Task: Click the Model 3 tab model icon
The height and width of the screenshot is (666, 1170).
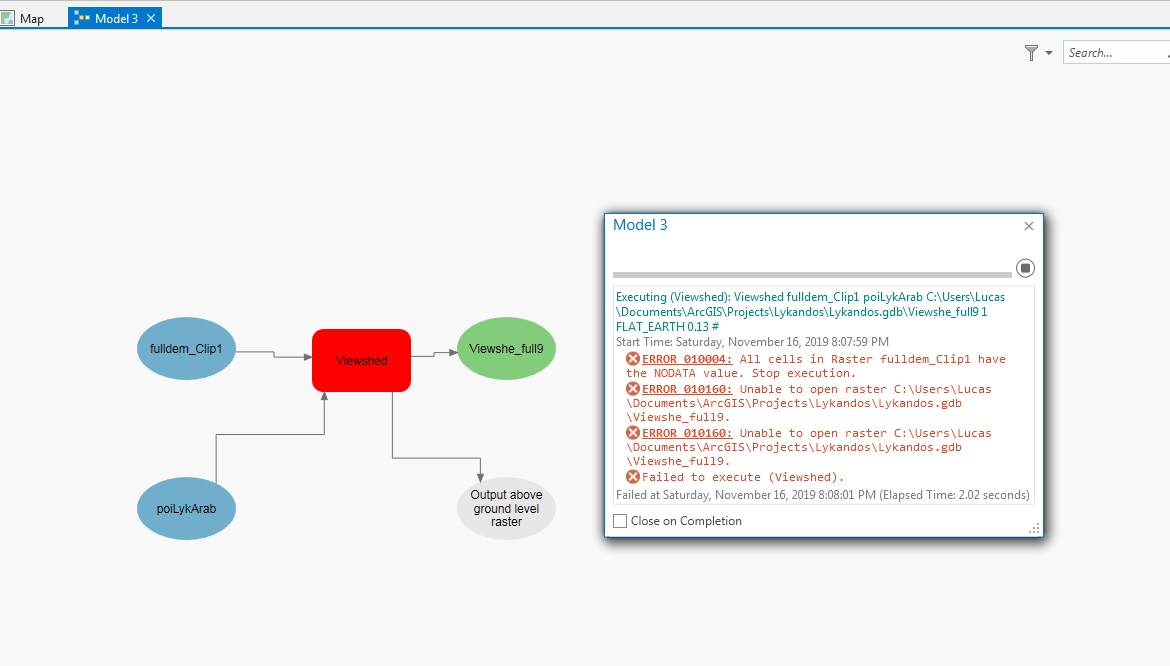Action: coord(81,18)
